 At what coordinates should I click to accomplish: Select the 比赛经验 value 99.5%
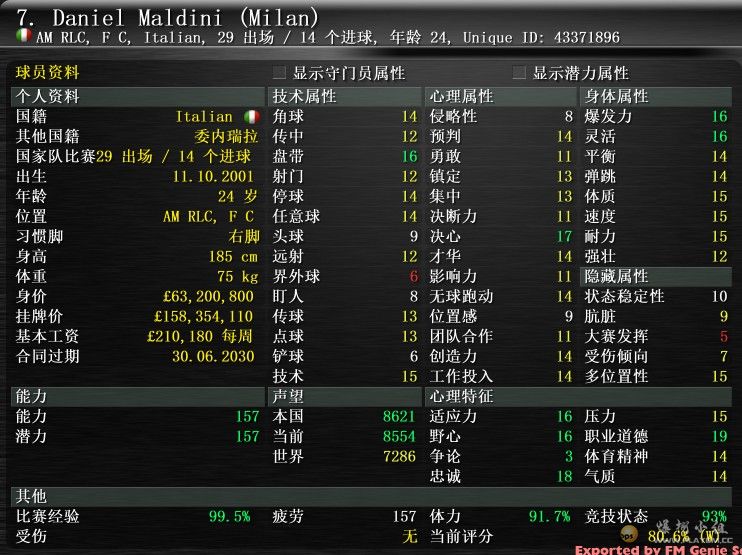[230, 516]
